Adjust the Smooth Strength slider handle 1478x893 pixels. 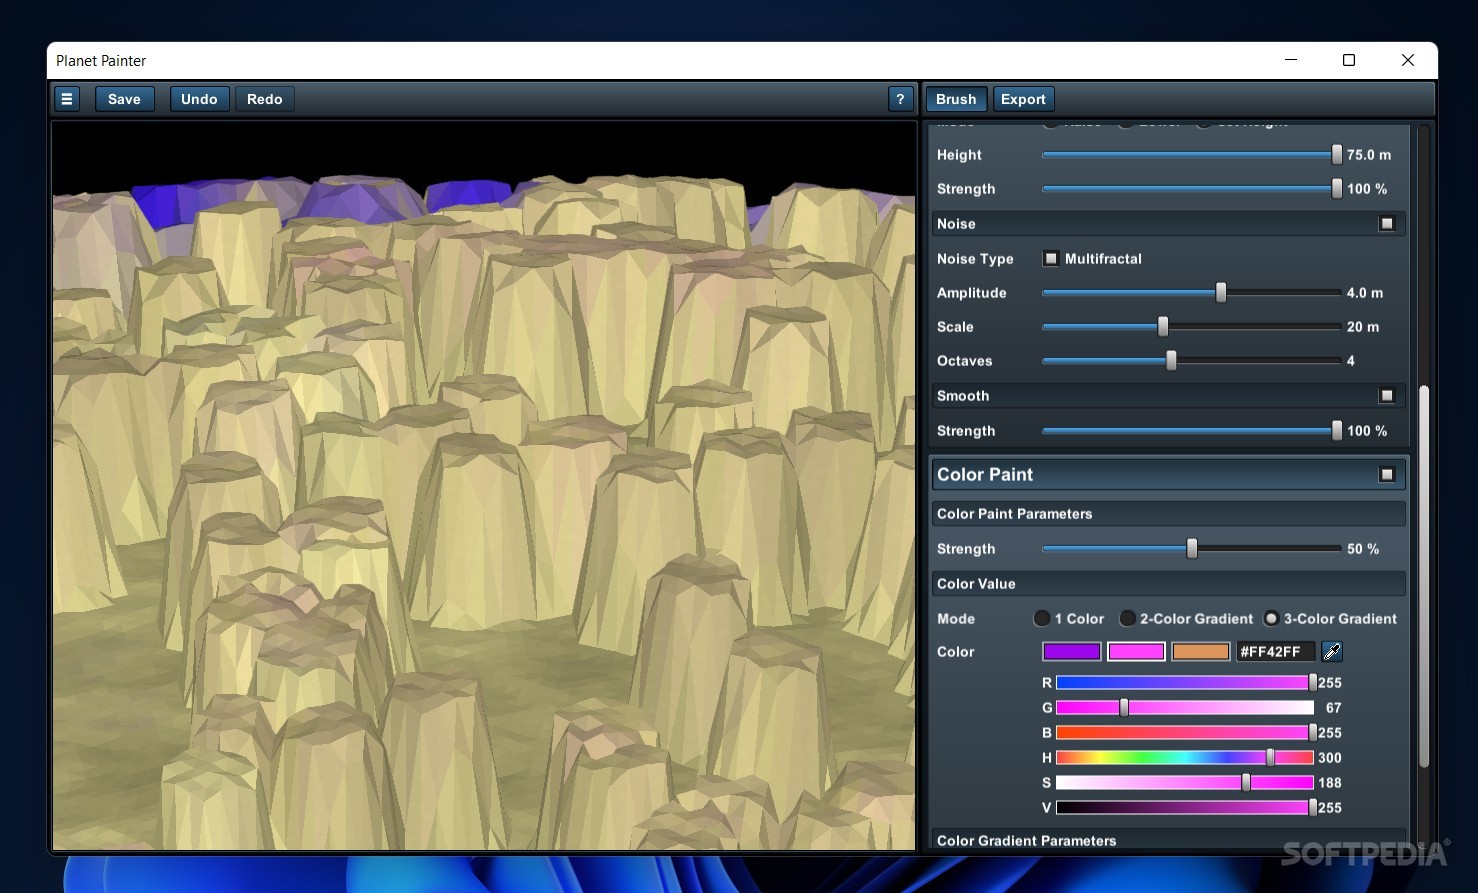(1337, 431)
